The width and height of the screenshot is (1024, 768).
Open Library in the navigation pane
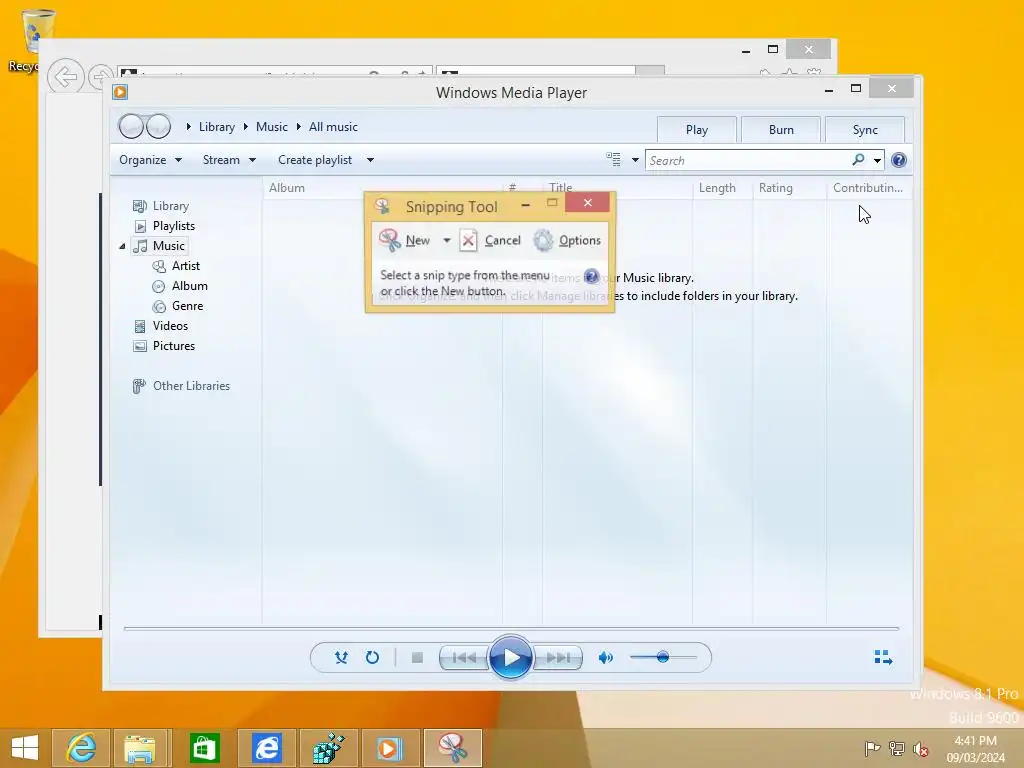(170, 206)
